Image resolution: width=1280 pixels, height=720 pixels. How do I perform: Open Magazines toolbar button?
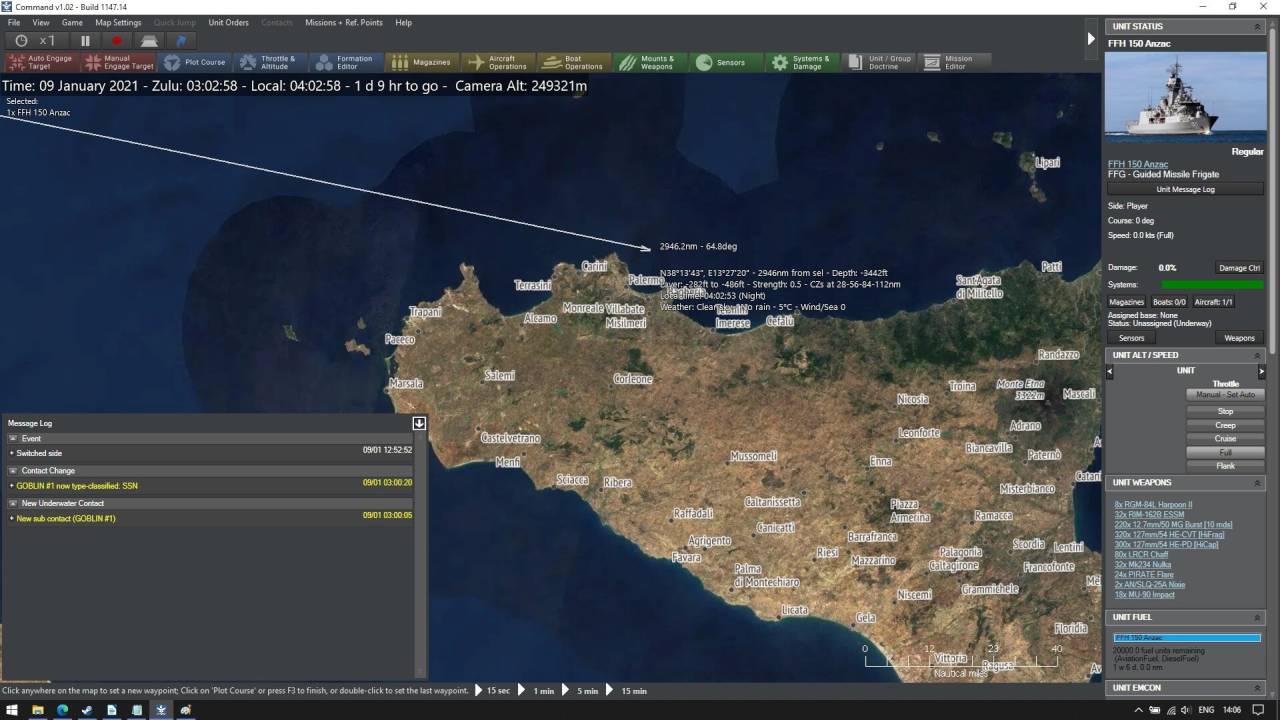tap(422, 62)
